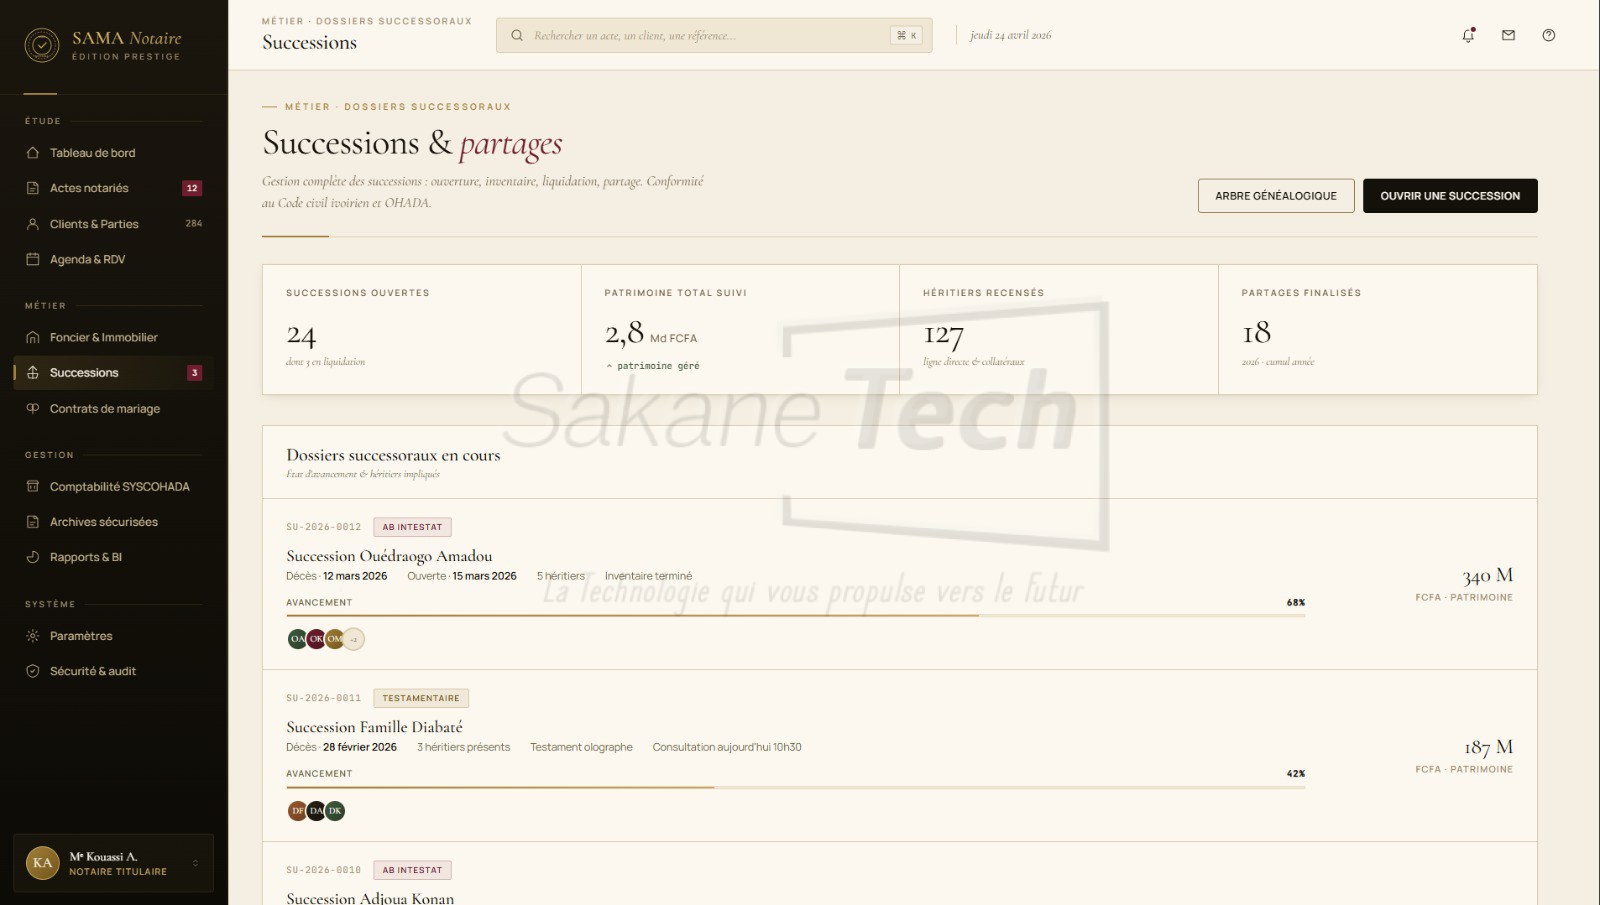Open Clients & Parties section
The image size is (1600, 905).
113,224
